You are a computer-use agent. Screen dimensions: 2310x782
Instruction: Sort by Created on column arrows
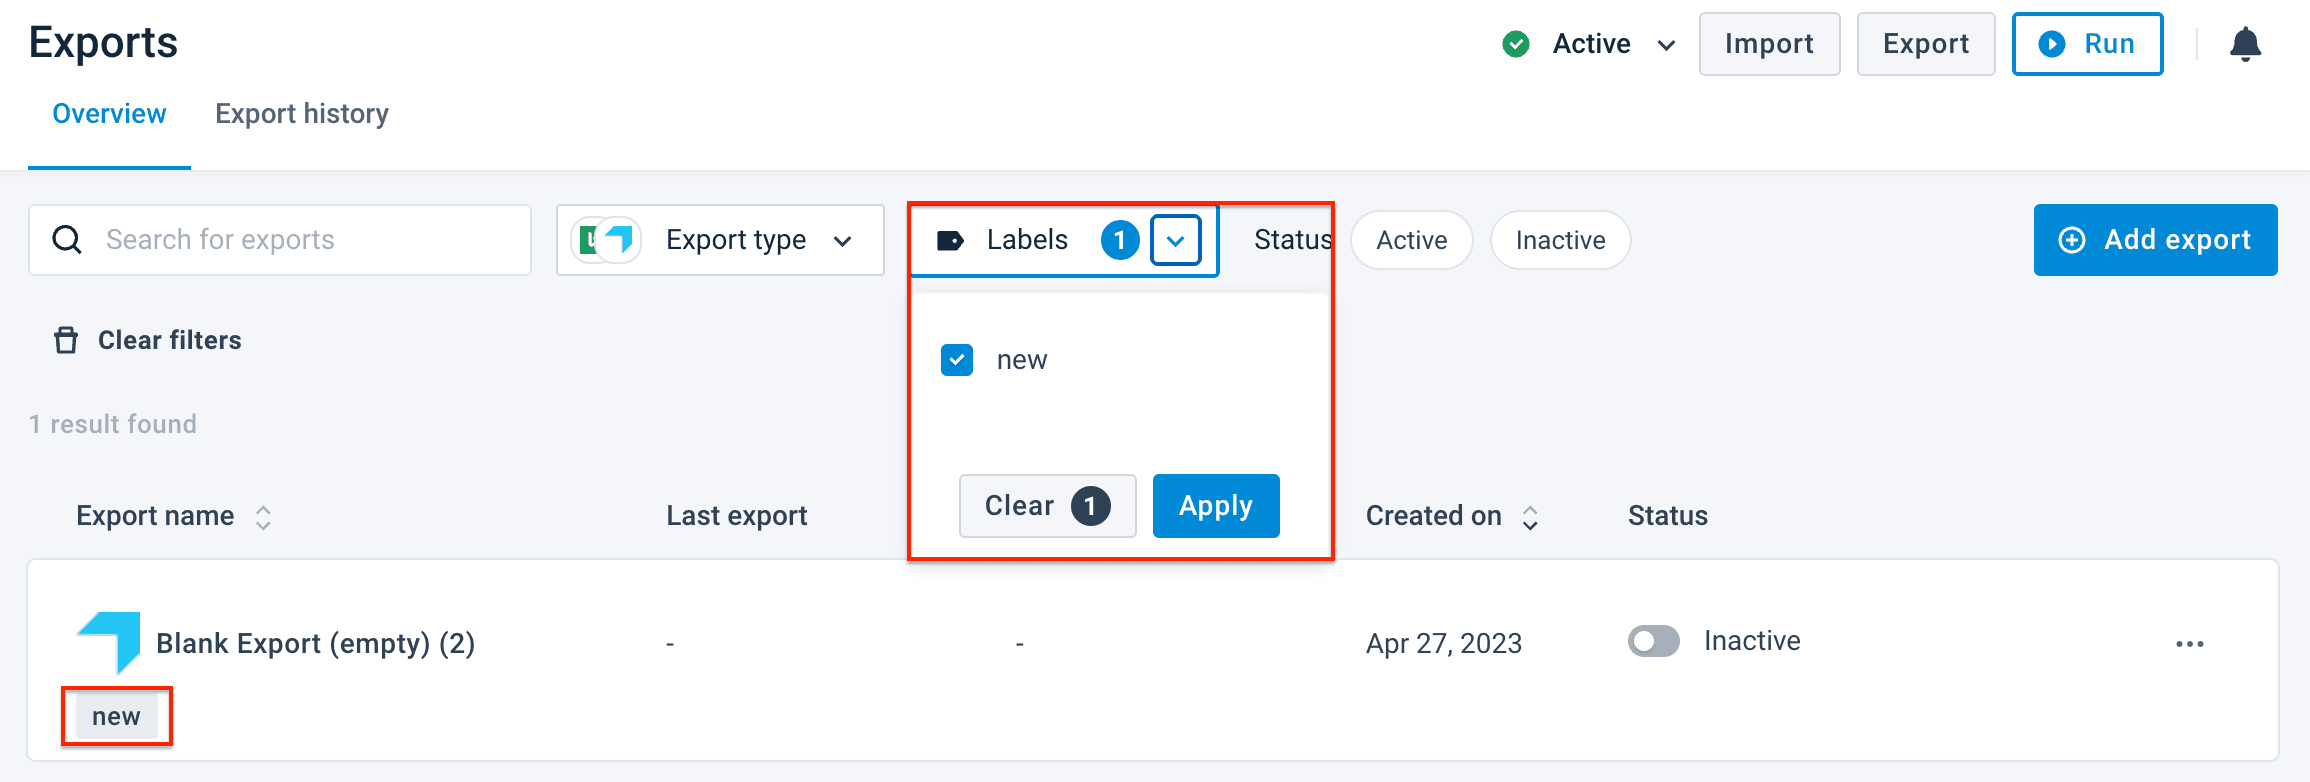tap(1530, 517)
